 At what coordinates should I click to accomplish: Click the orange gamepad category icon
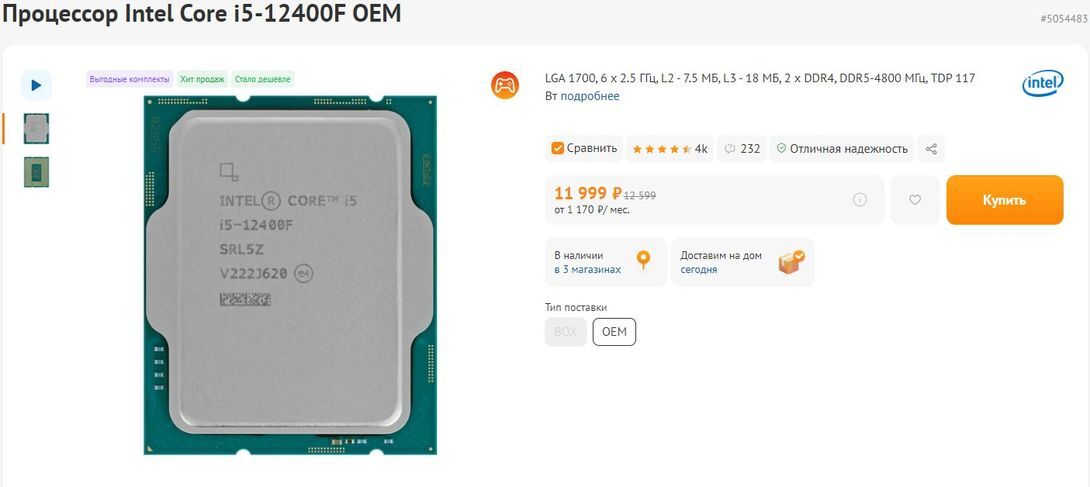(x=505, y=85)
